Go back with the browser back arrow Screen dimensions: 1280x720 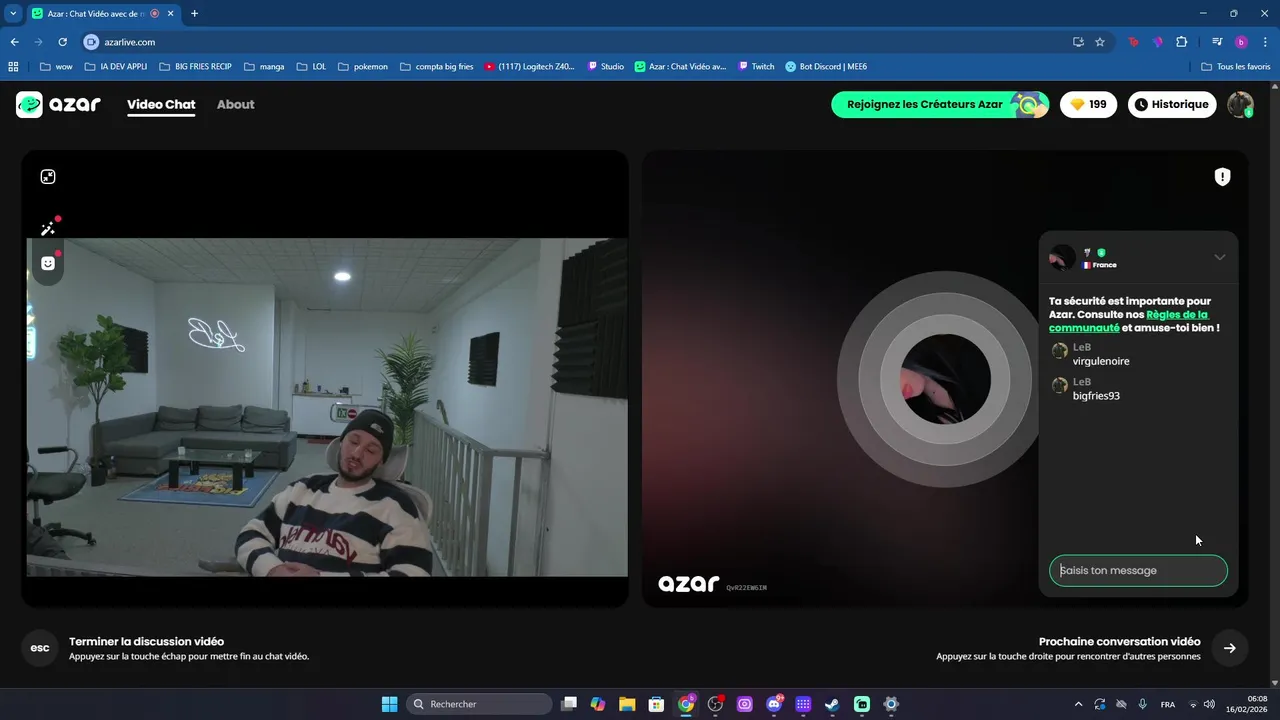tap(14, 42)
